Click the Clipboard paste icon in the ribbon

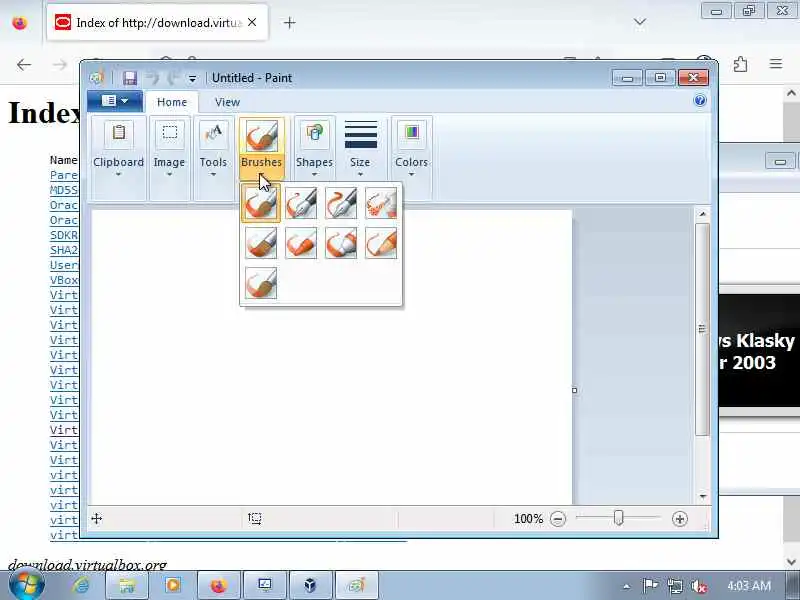pos(119,133)
